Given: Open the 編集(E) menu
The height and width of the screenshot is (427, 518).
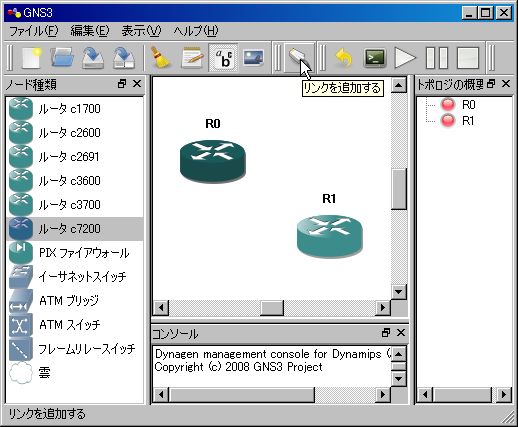Looking at the screenshot, I should coord(90,31).
